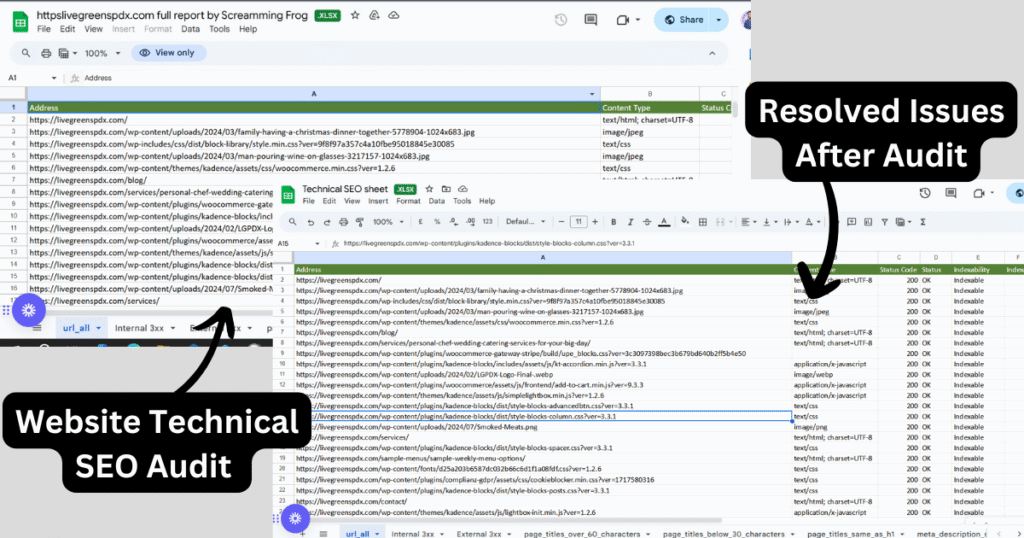The width and height of the screenshot is (1024, 538).
Task: Open comments in the full report window
Action: (590, 20)
